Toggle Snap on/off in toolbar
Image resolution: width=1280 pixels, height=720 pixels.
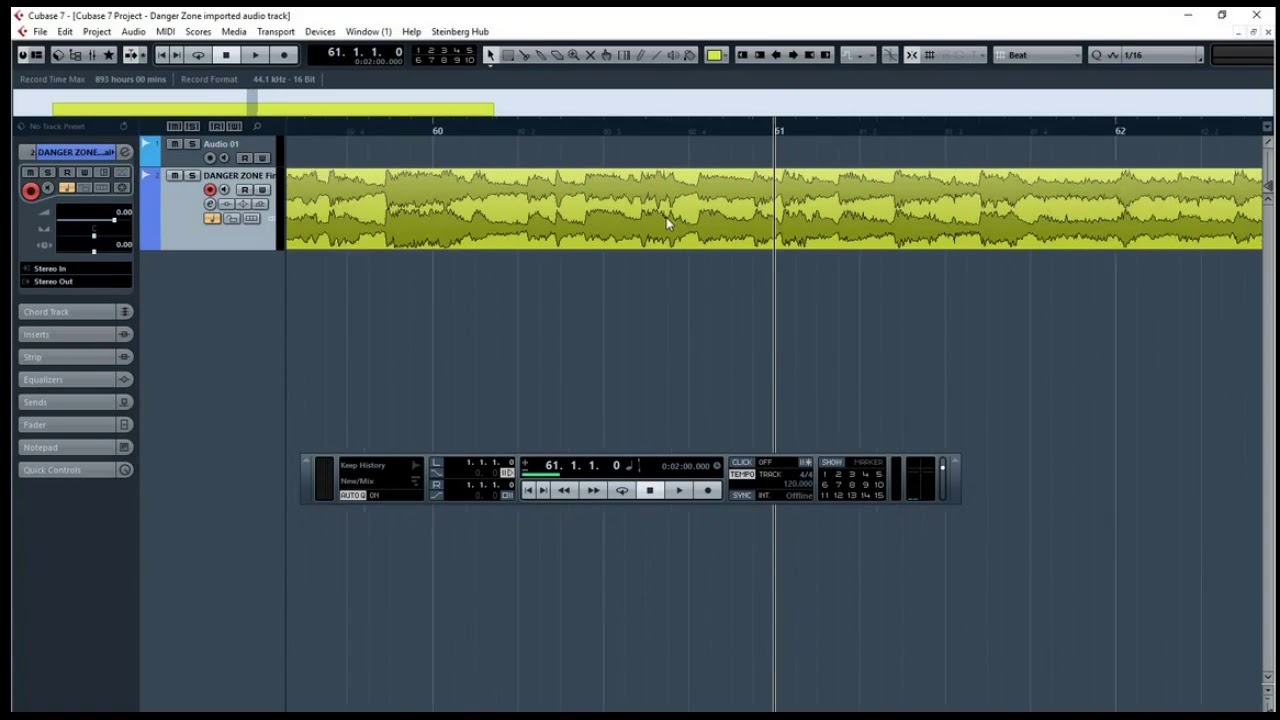click(911, 55)
